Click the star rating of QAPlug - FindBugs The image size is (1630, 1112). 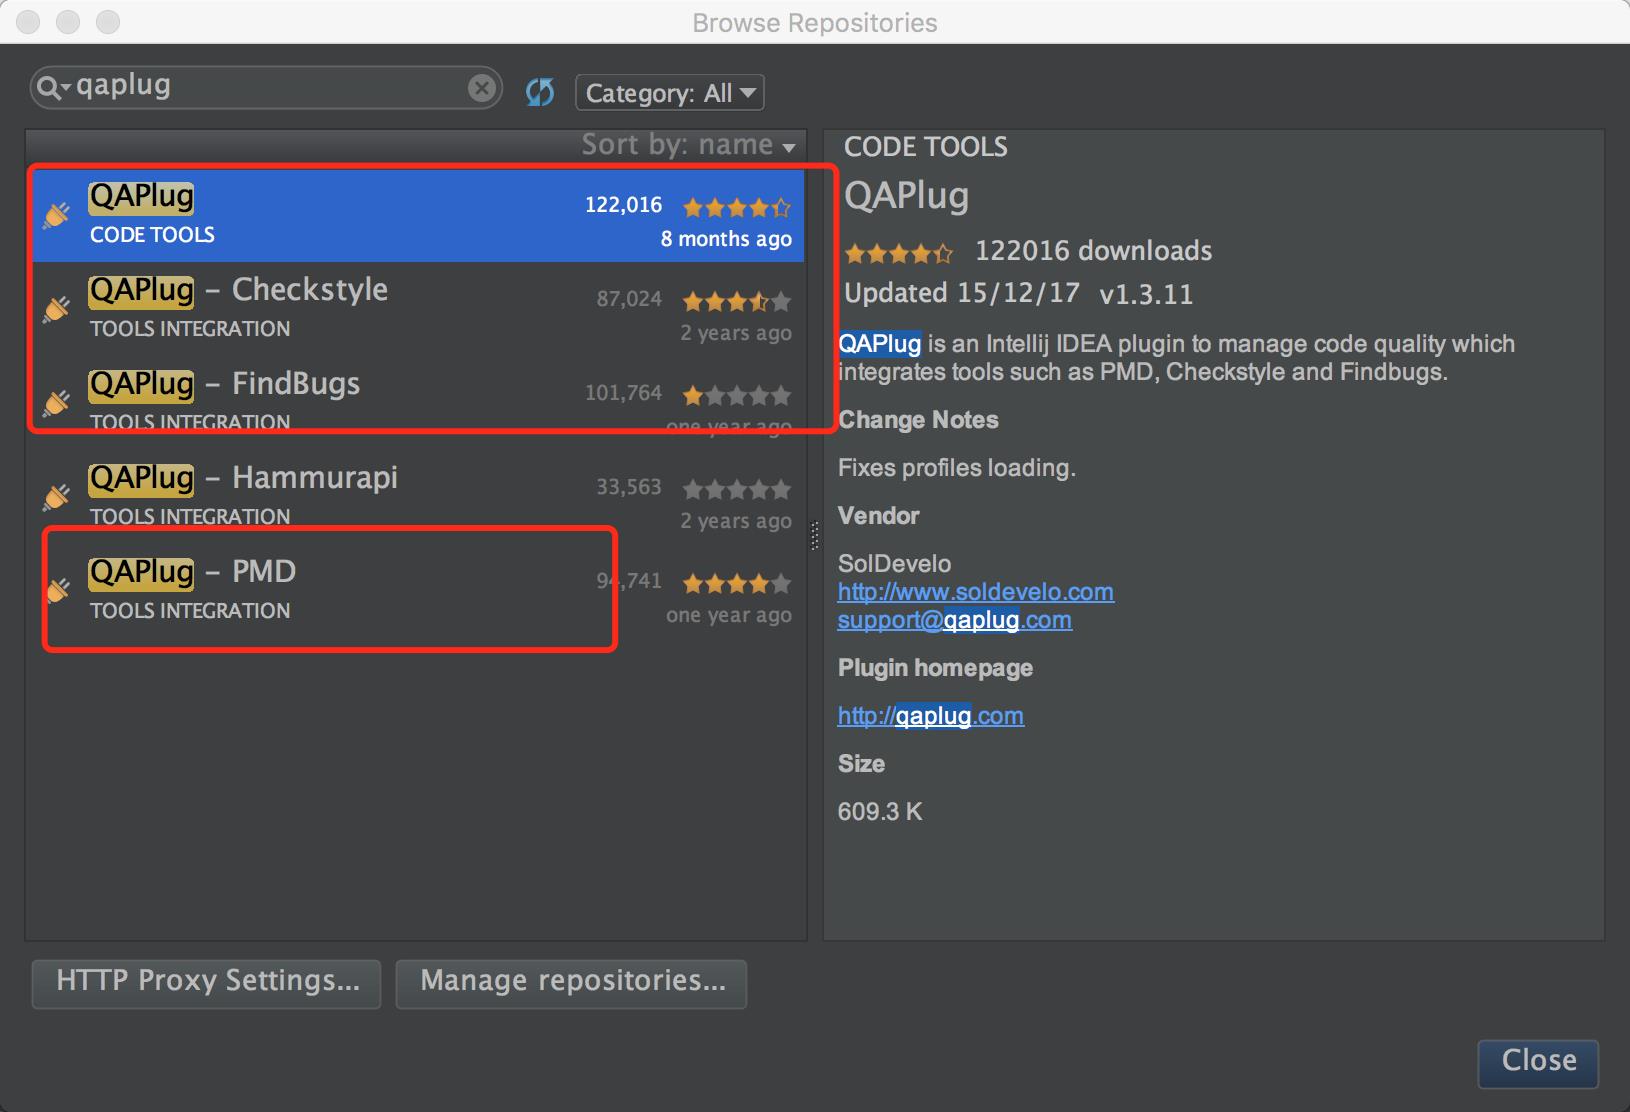pos(737,395)
